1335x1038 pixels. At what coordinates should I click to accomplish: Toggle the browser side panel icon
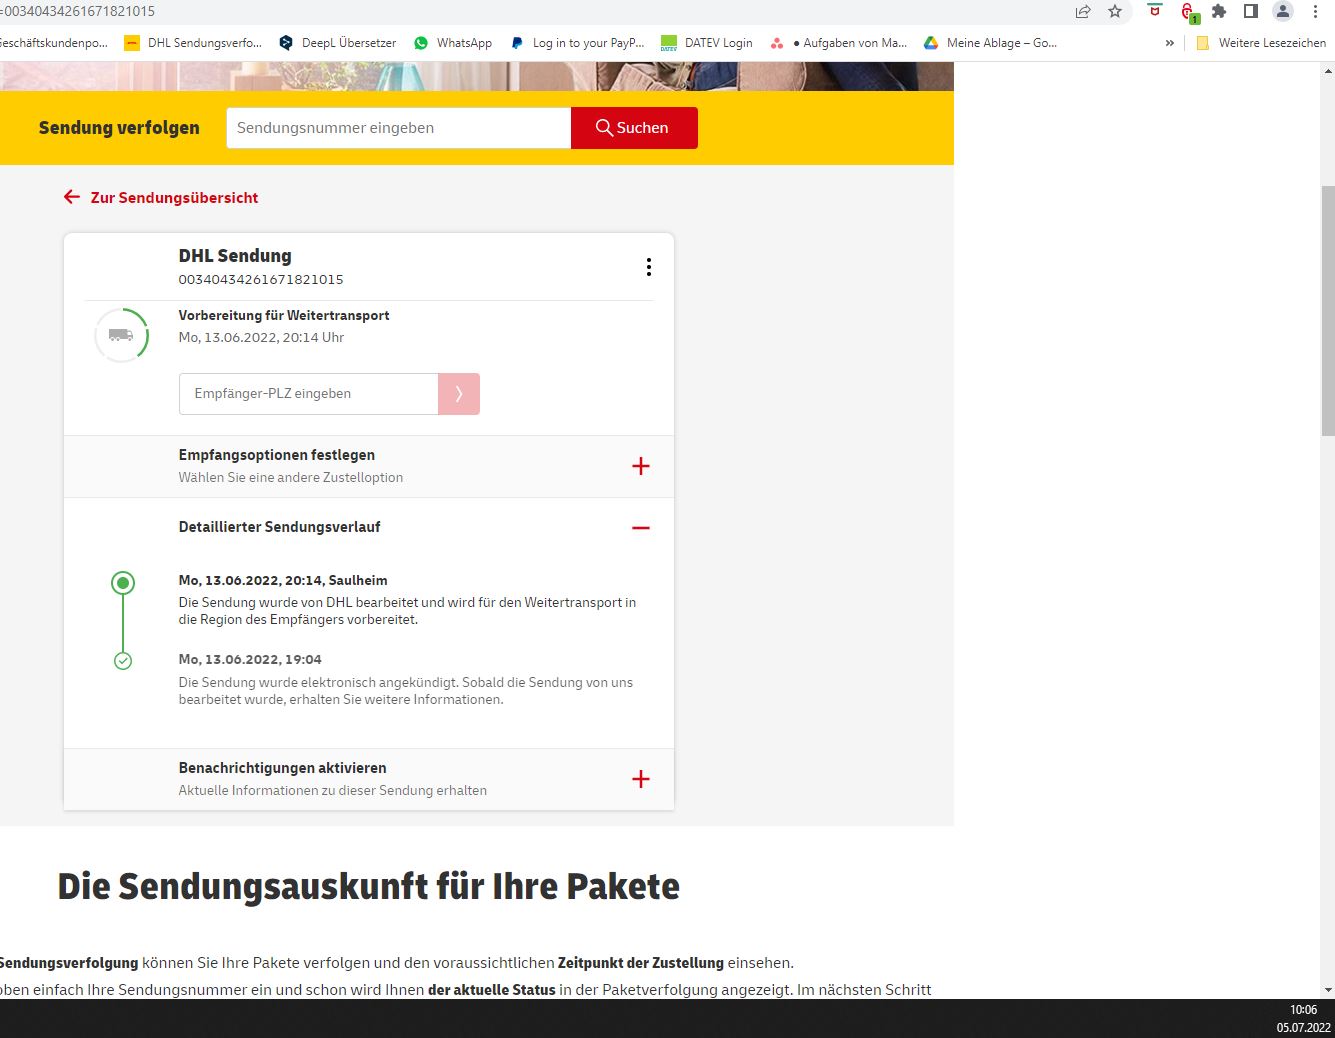tap(1251, 11)
